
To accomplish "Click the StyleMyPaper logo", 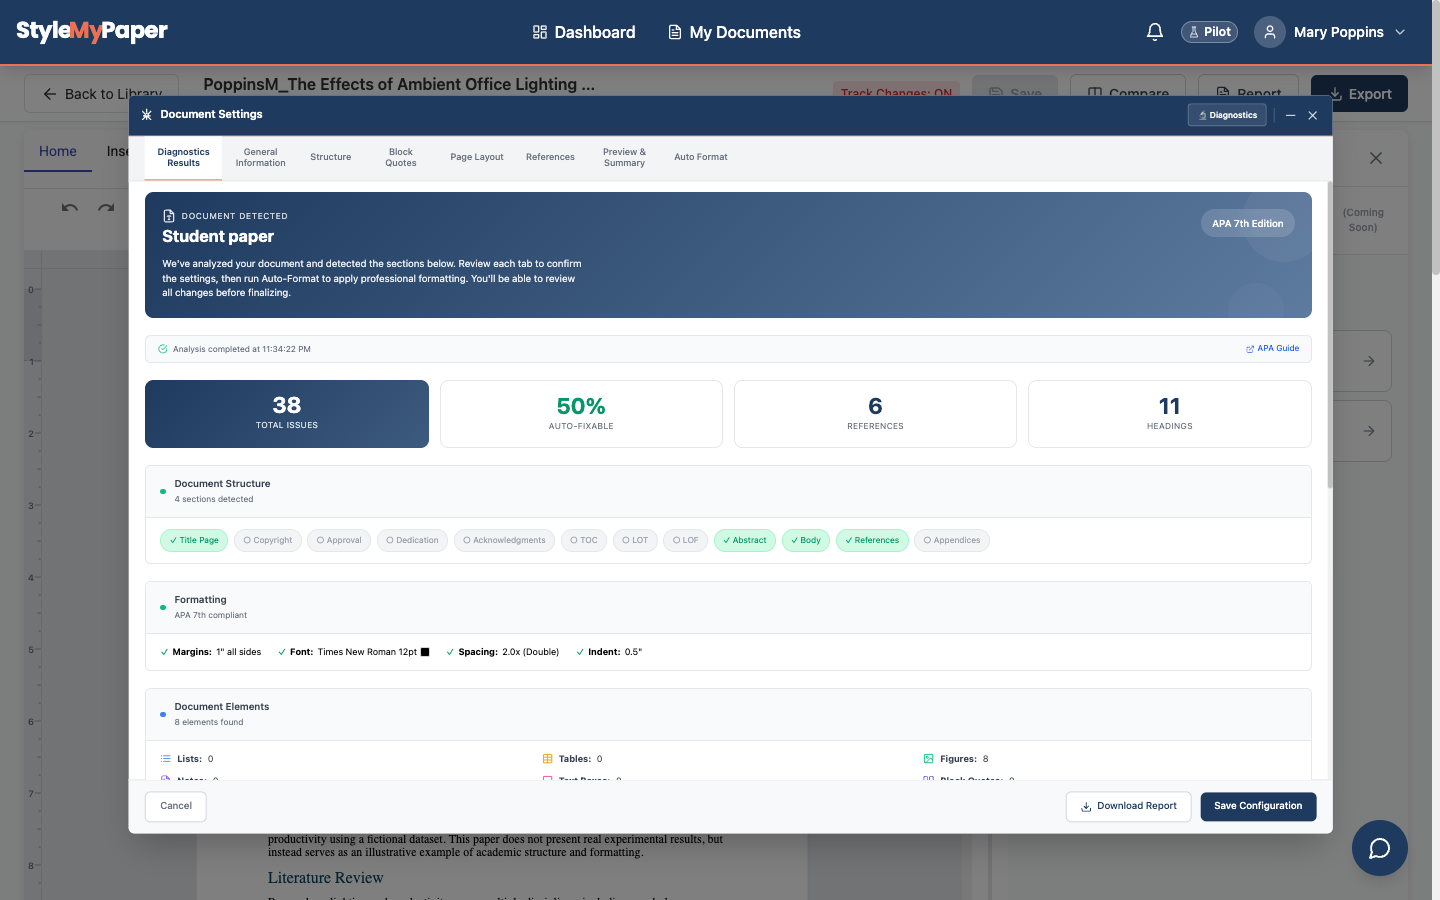I will point(92,31).
